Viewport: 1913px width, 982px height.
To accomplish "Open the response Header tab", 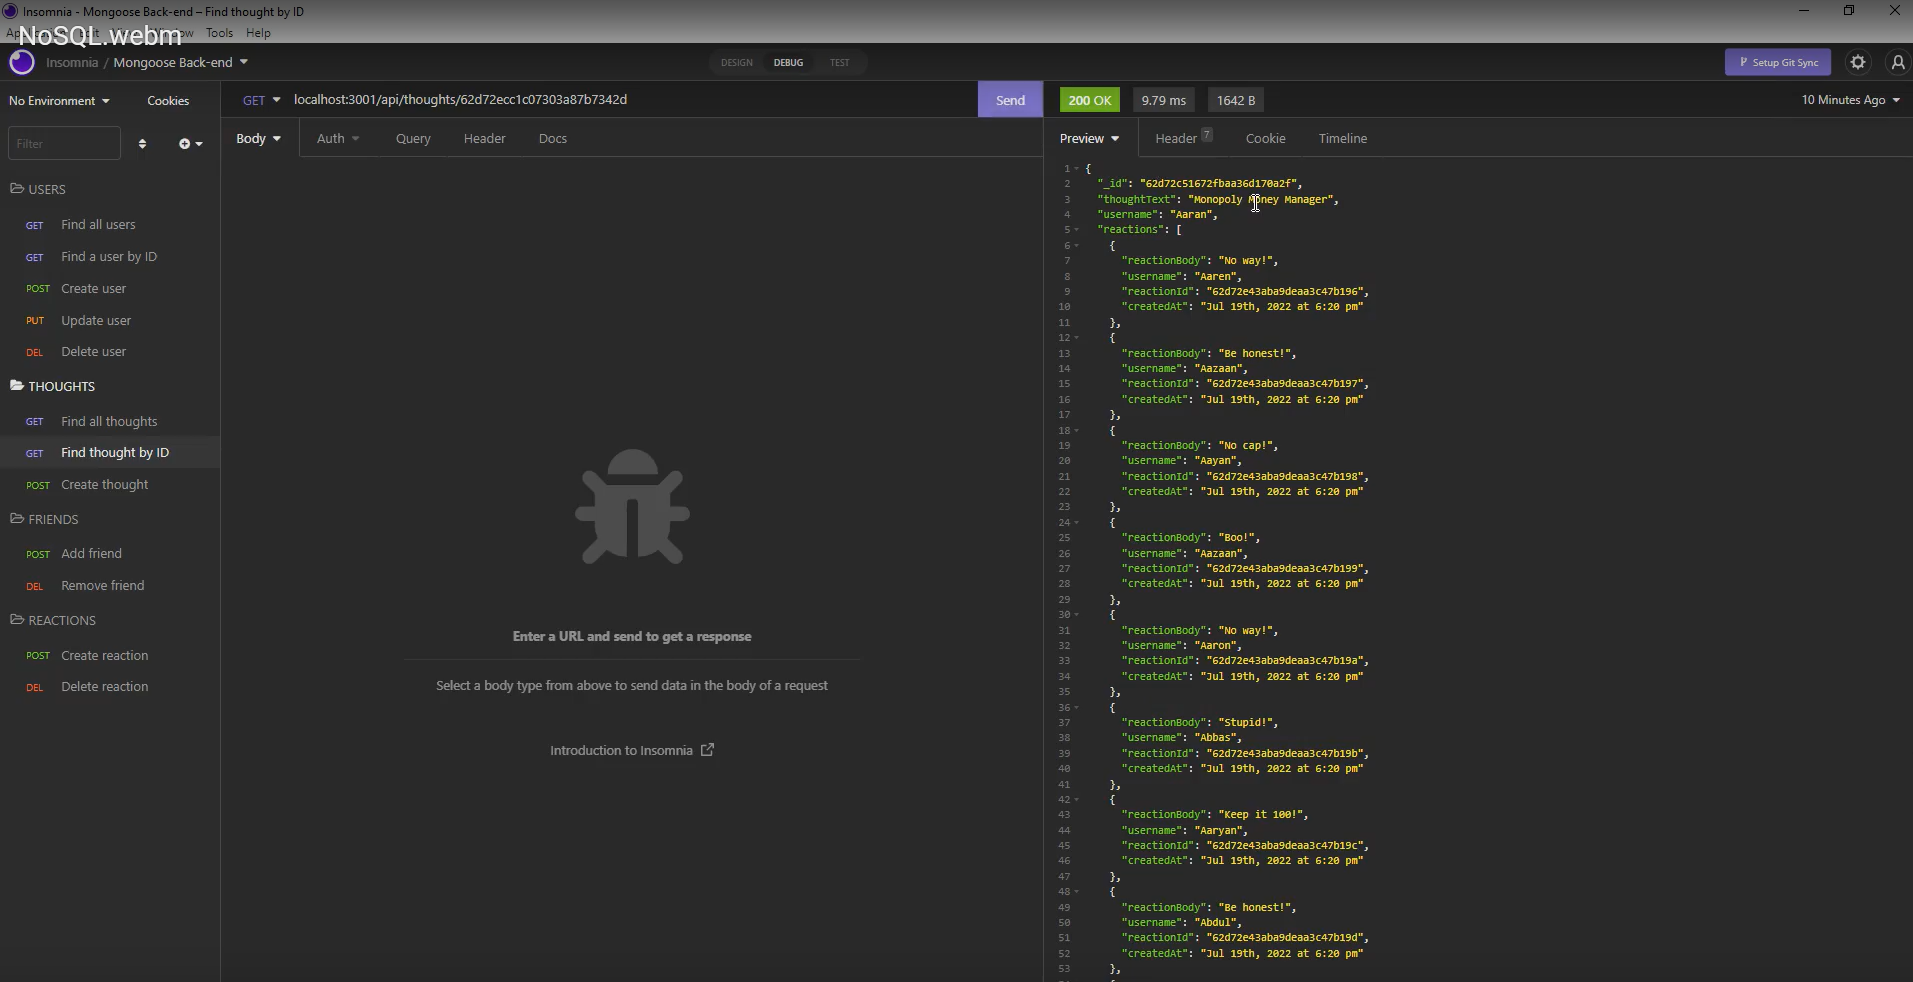I will (x=1183, y=138).
